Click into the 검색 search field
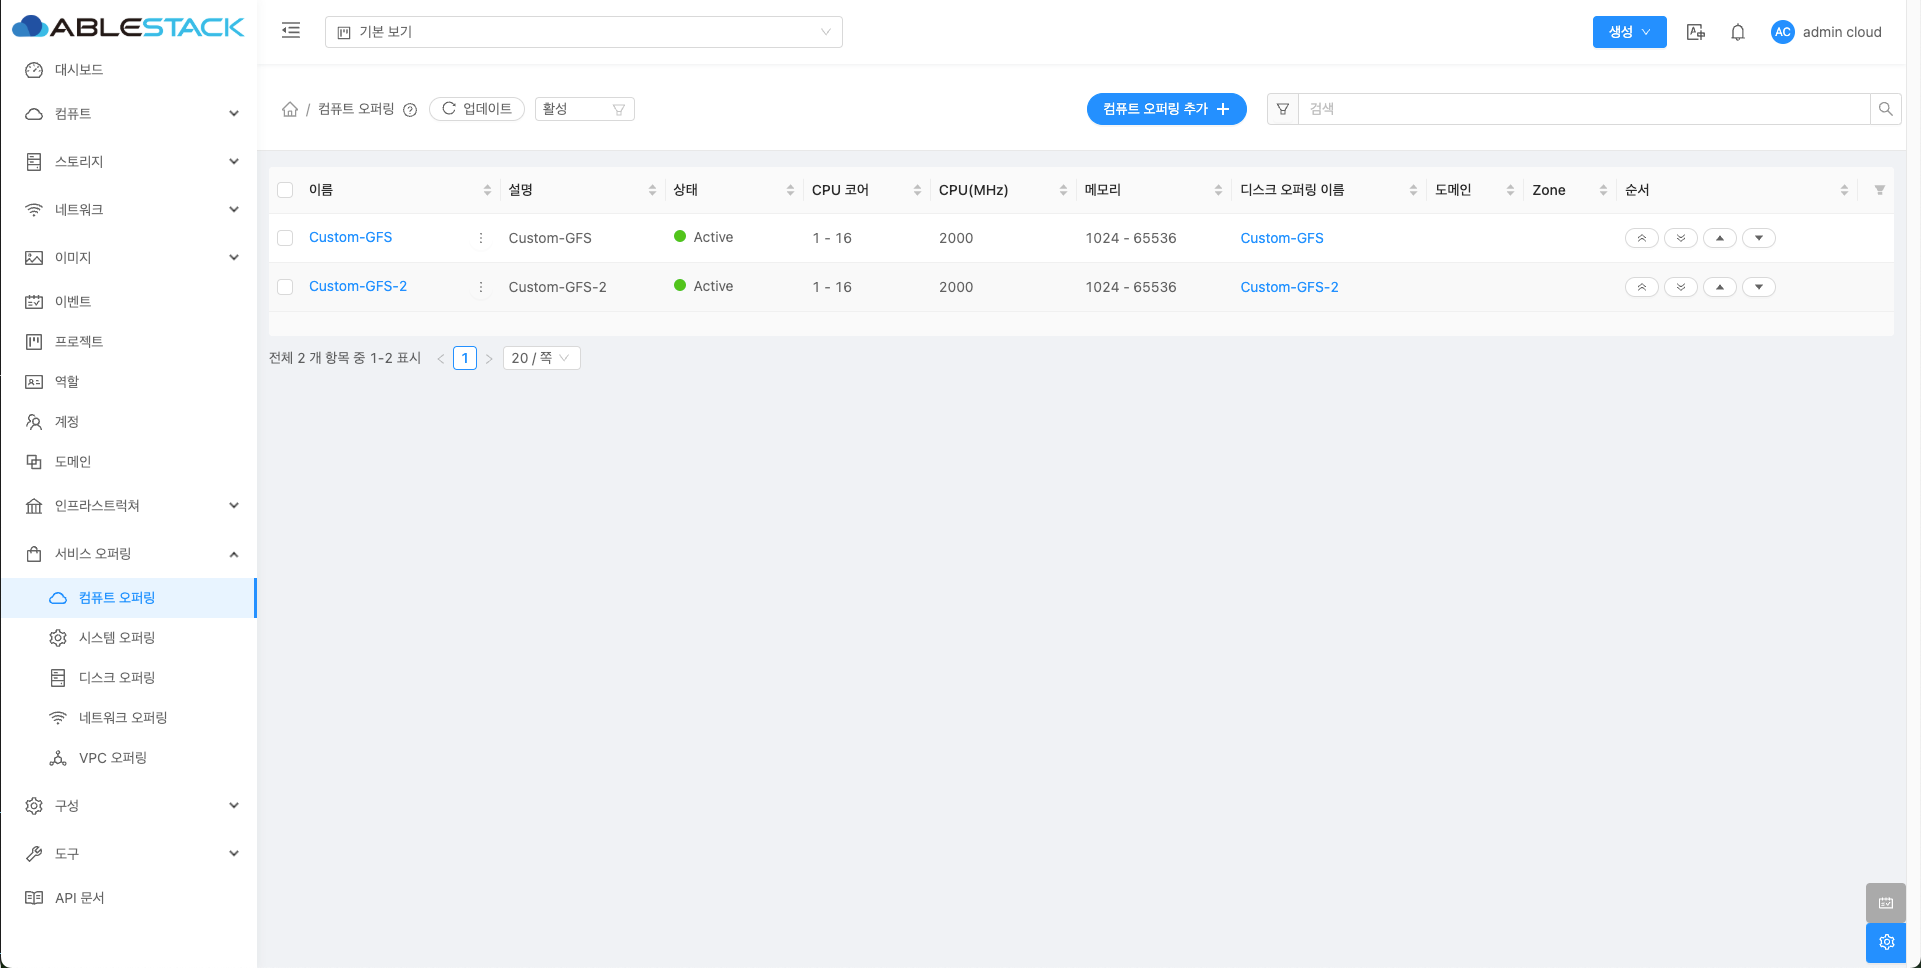The height and width of the screenshot is (968, 1921). [1583, 109]
